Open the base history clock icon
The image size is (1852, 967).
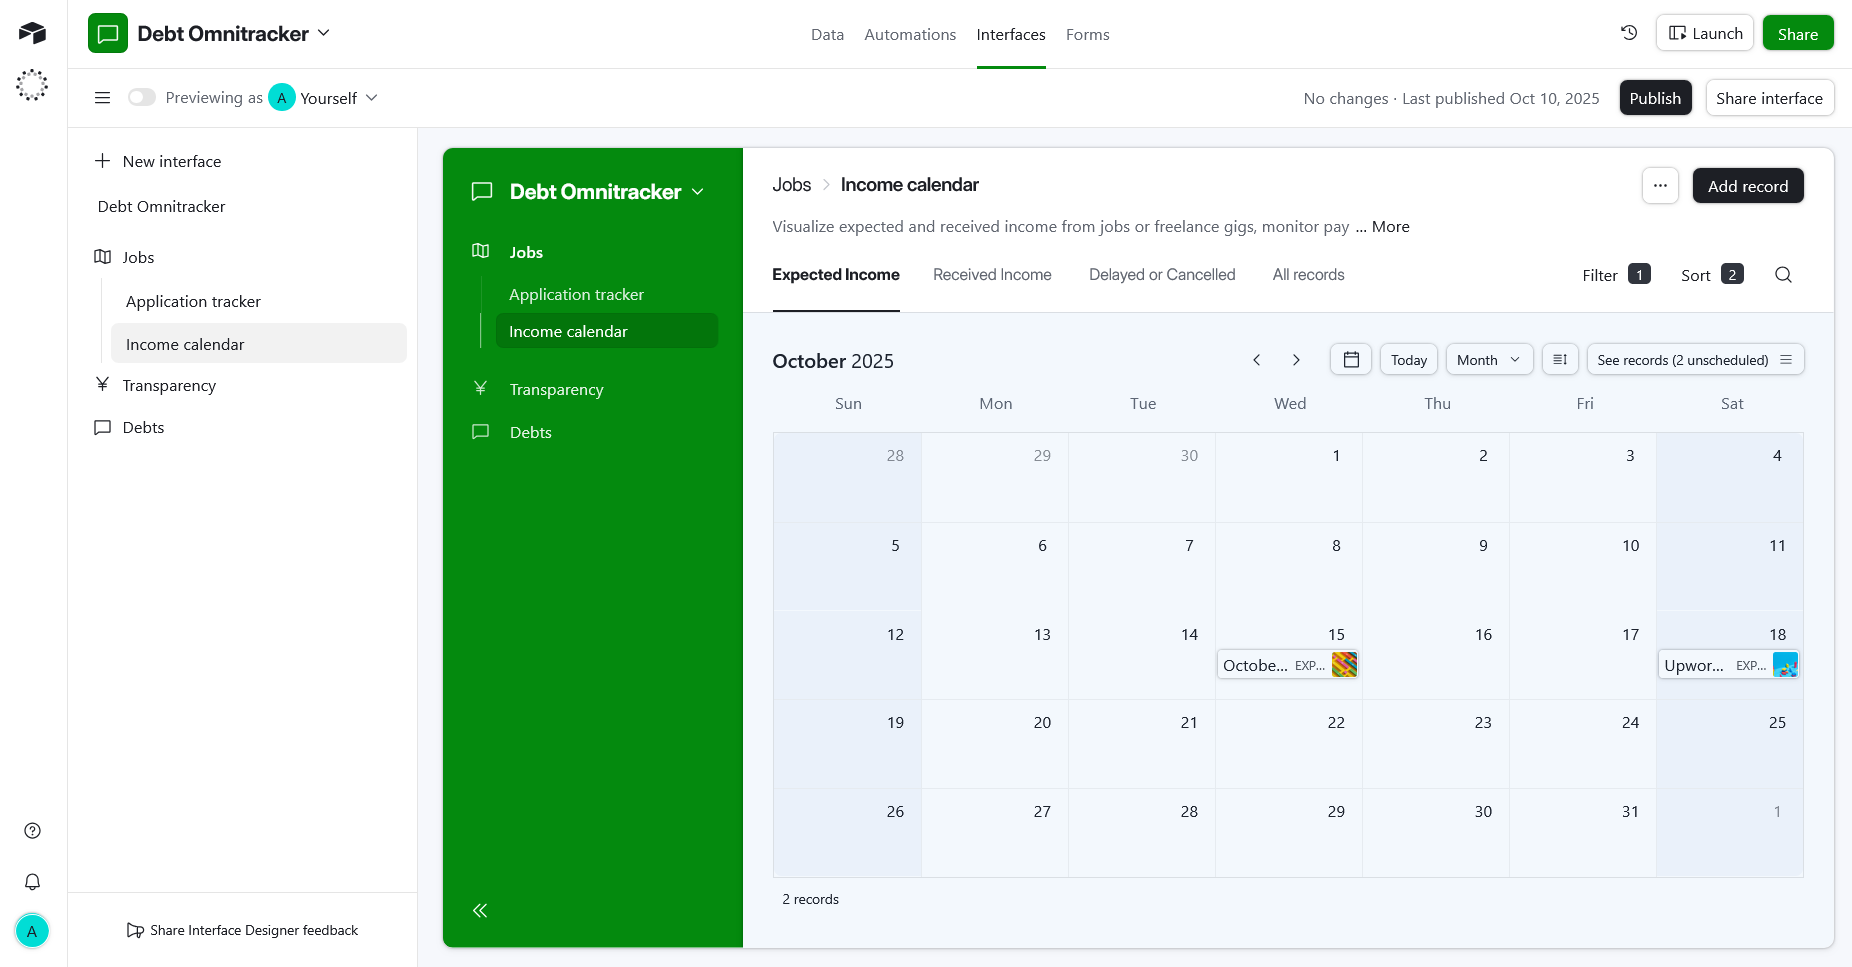pyautogui.click(x=1629, y=33)
